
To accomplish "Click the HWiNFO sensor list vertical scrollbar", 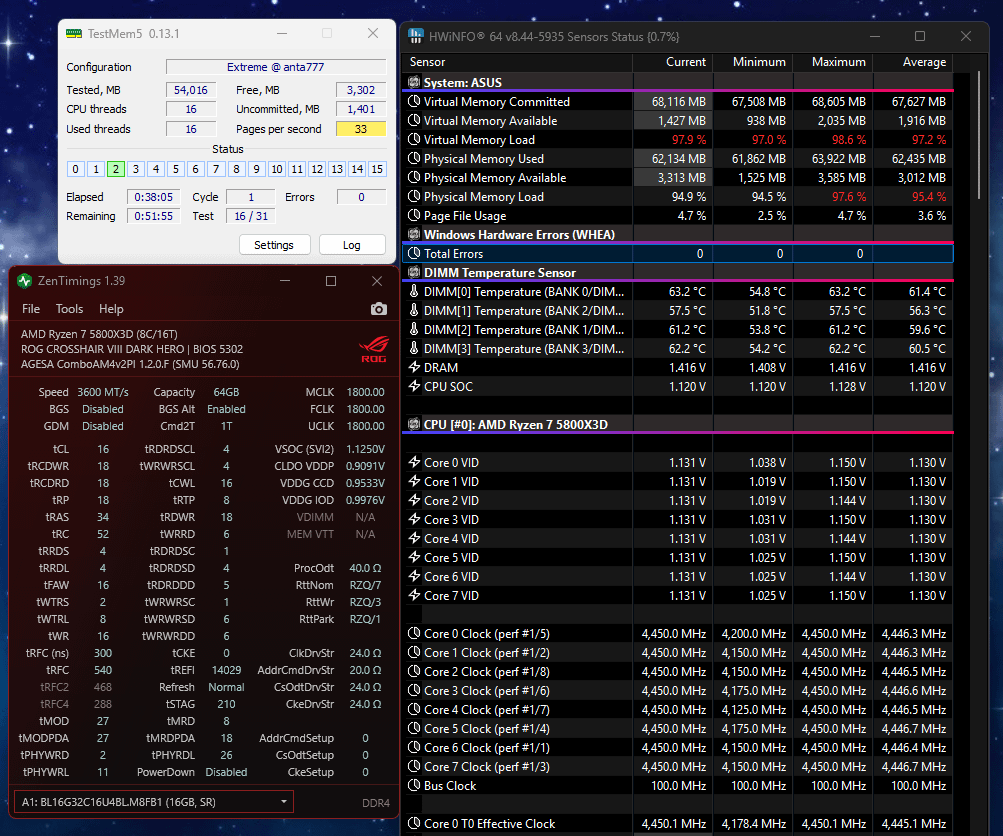I will pos(979,134).
